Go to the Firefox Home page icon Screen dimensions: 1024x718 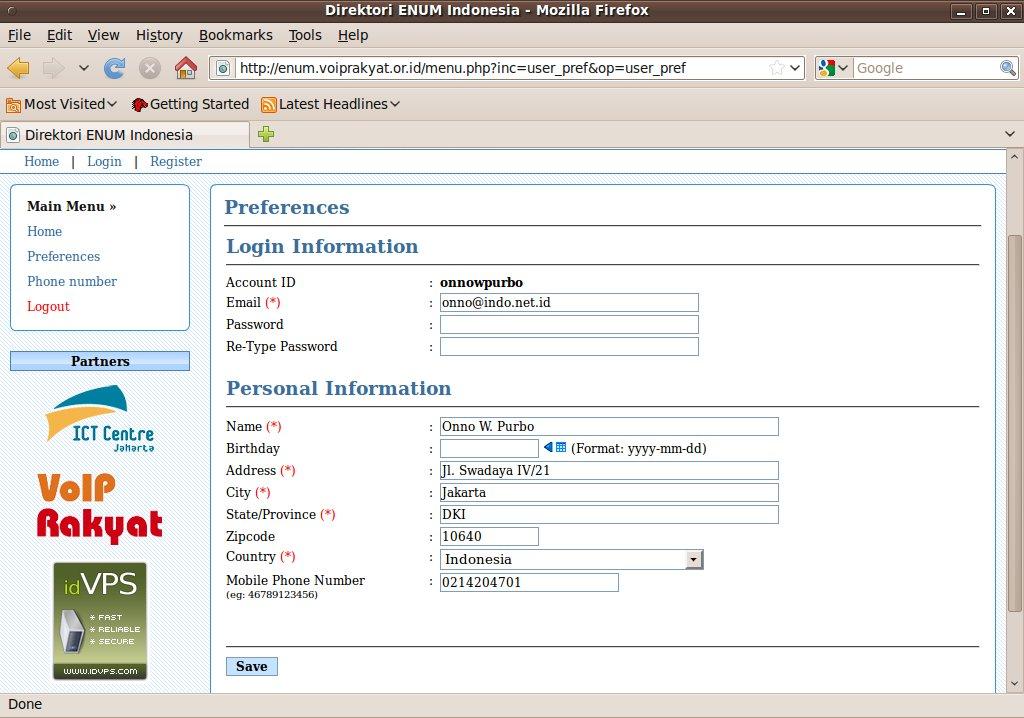[185, 68]
